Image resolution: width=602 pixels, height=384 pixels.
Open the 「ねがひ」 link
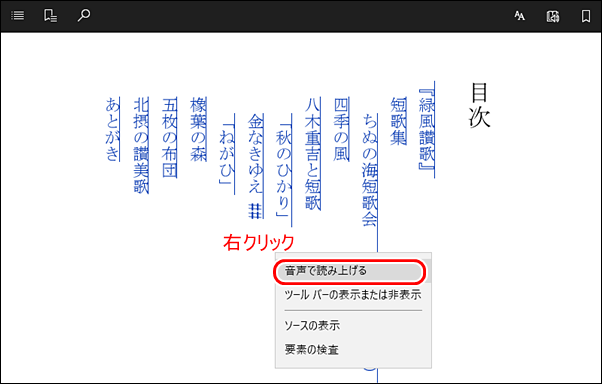tap(227, 154)
